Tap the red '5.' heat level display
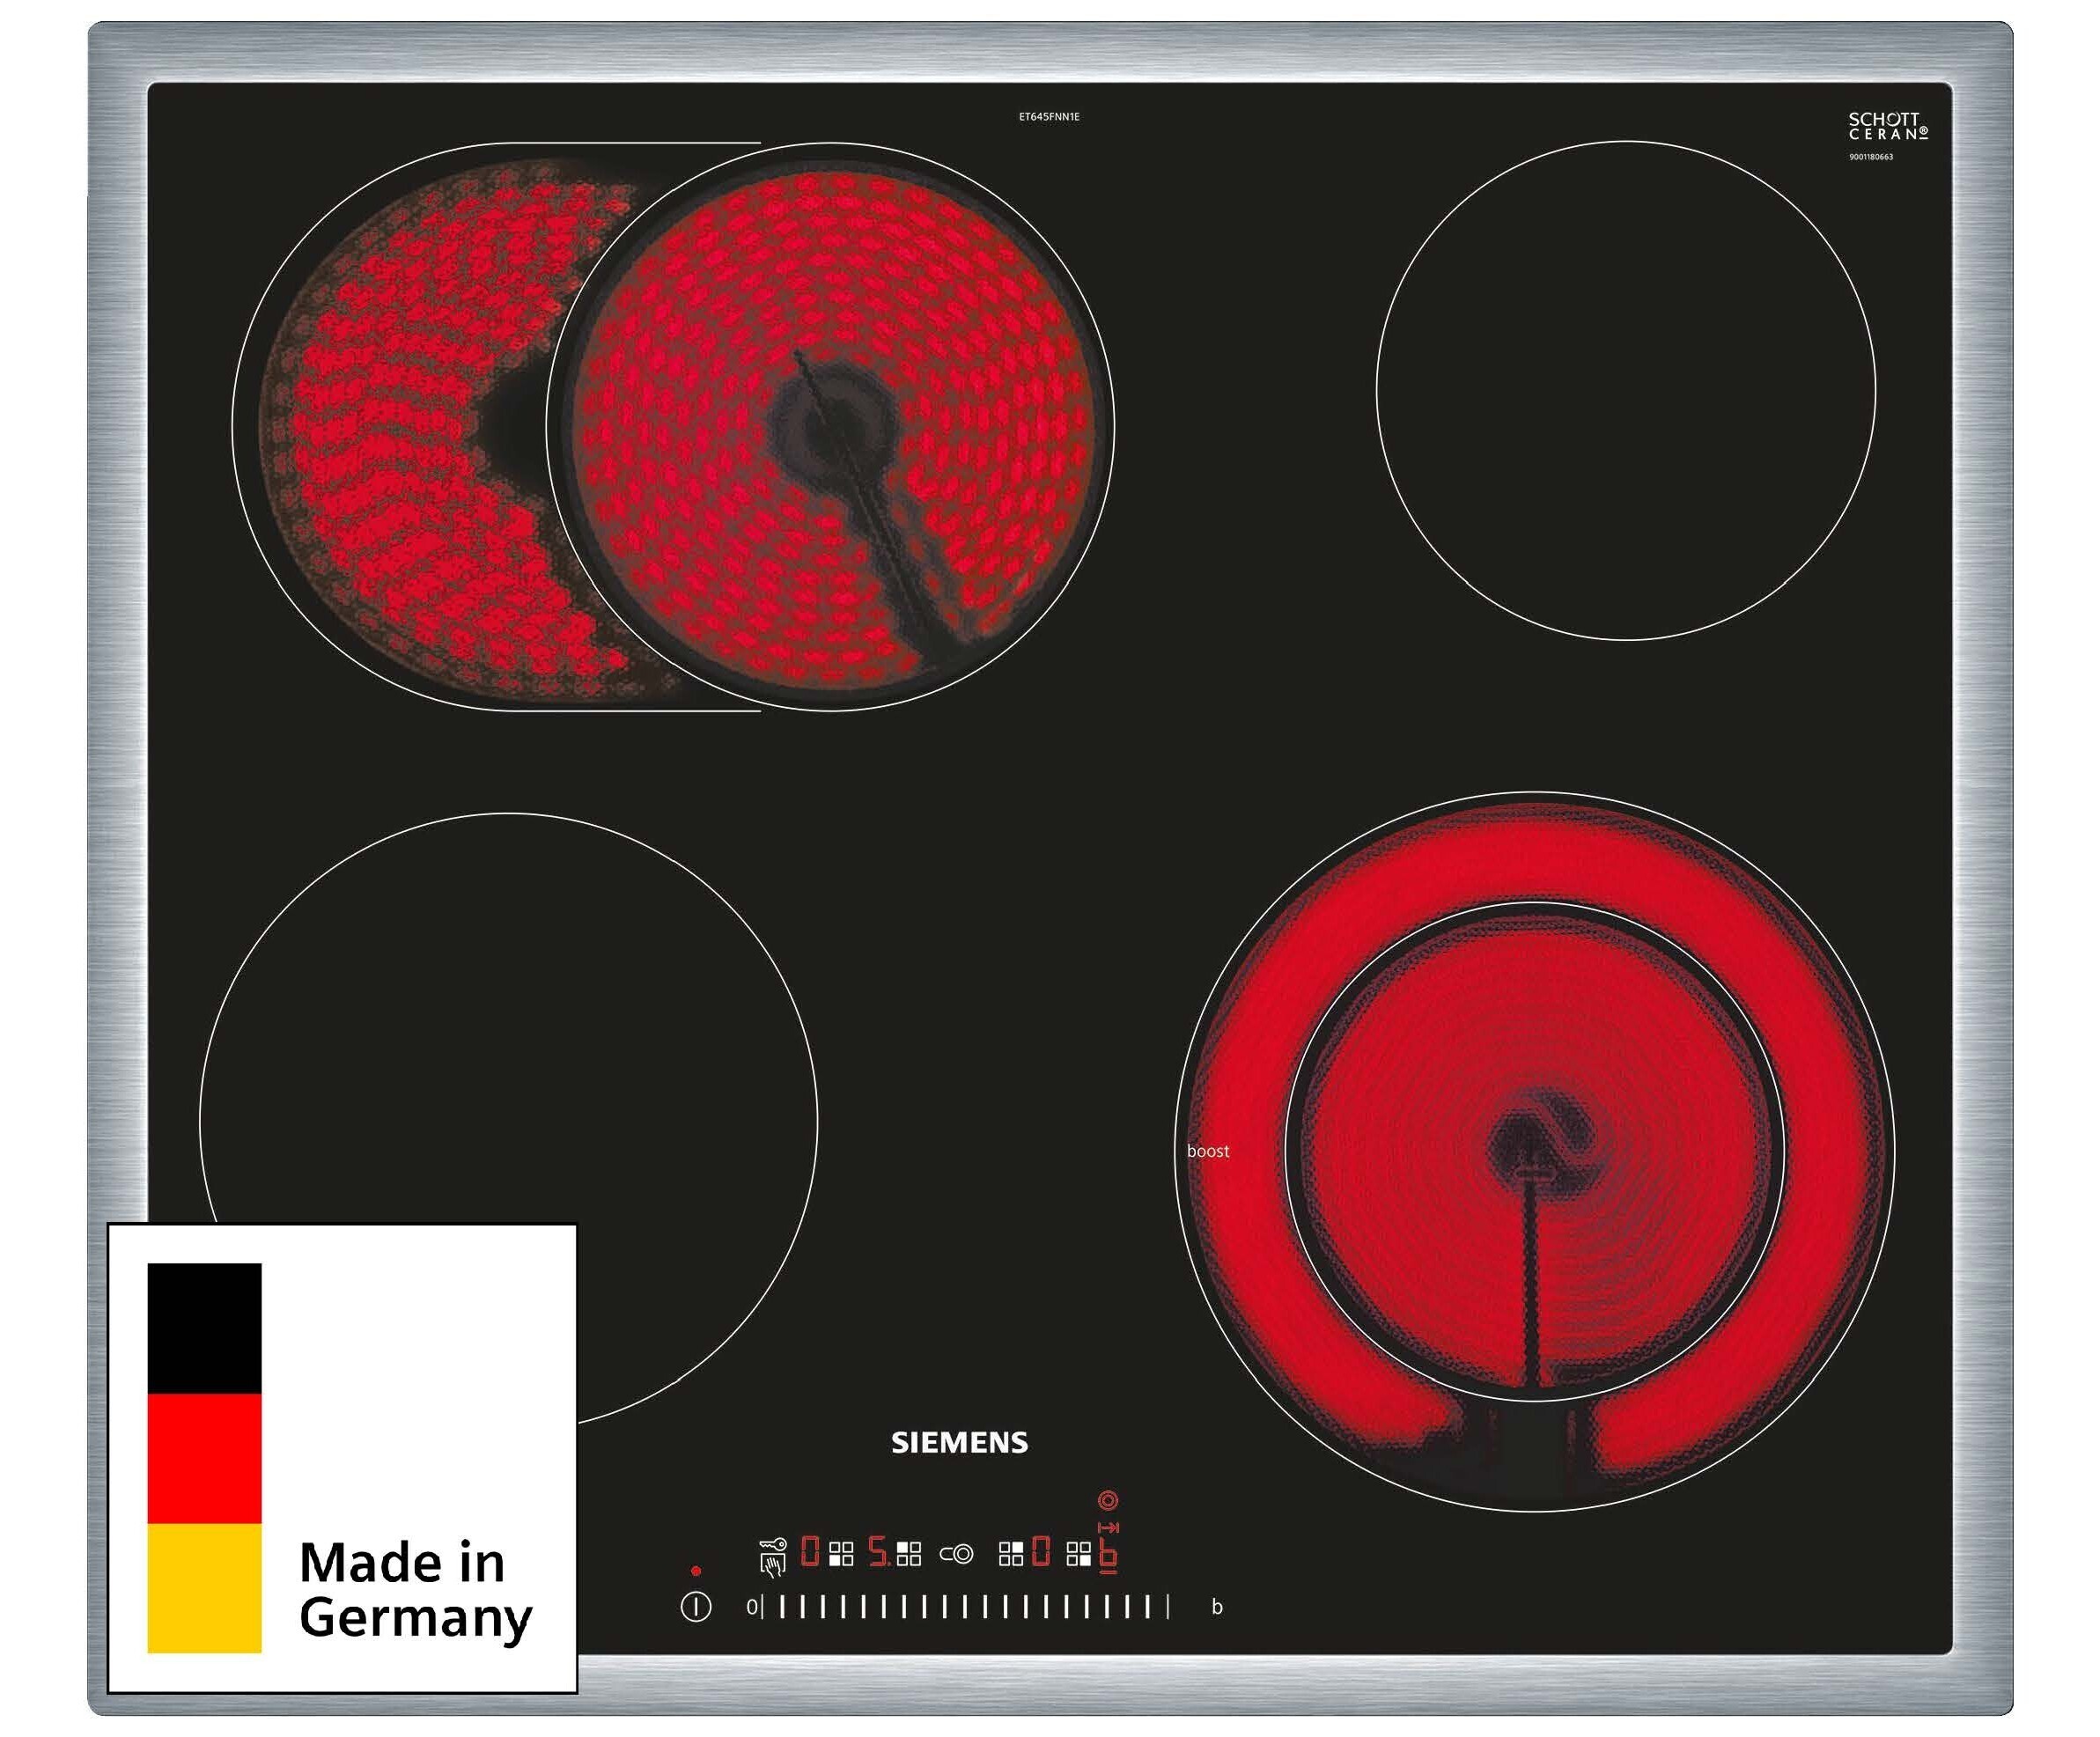Viewport: 2100px width, 1737px height. pos(878,1552)
